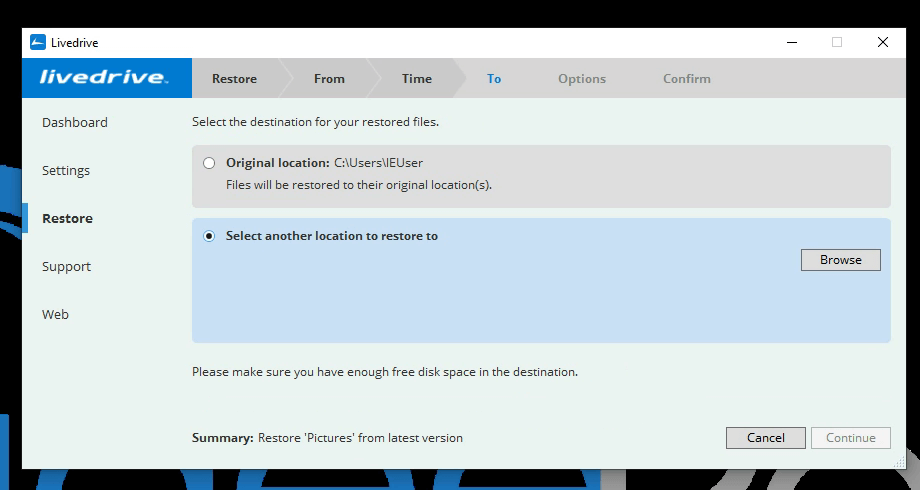Go to Settings in the sidebar
Image resolution: width=920 pixels, height=490 pixels.
click(x=66, y=171)
